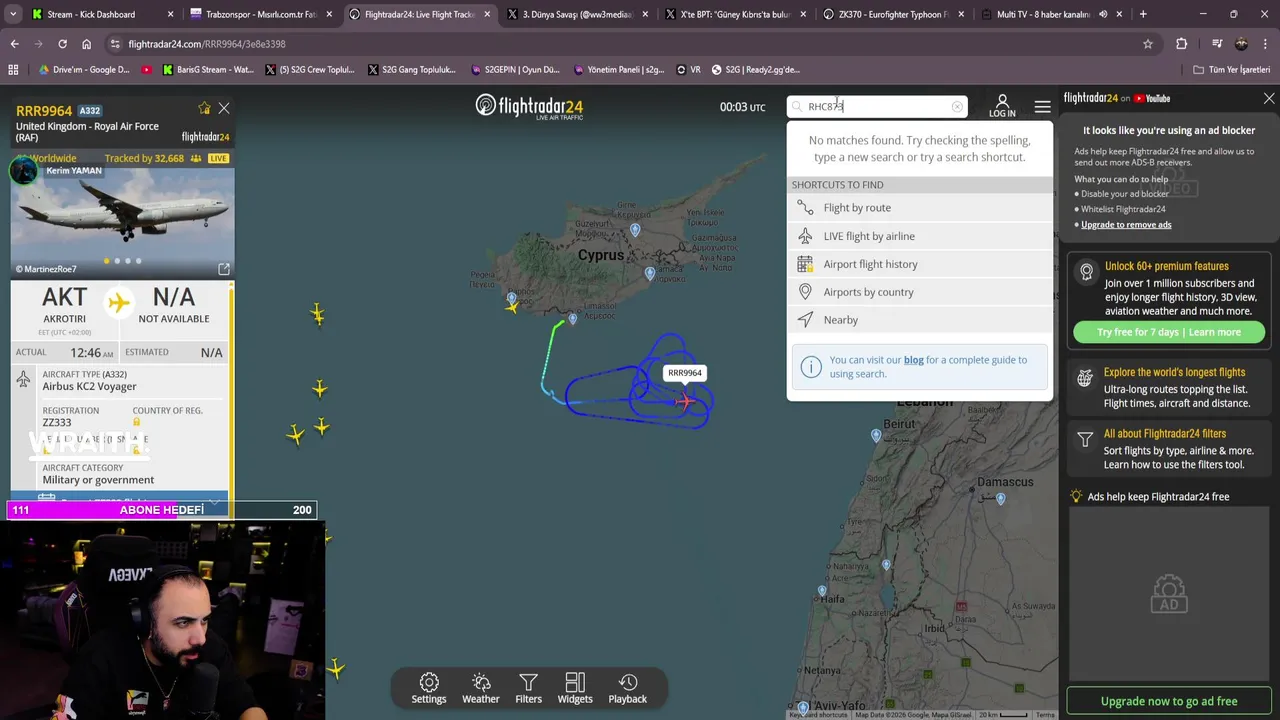Open the Filters funnel tool
This screenshot has height=720, width=1280.
coord(528,688)
